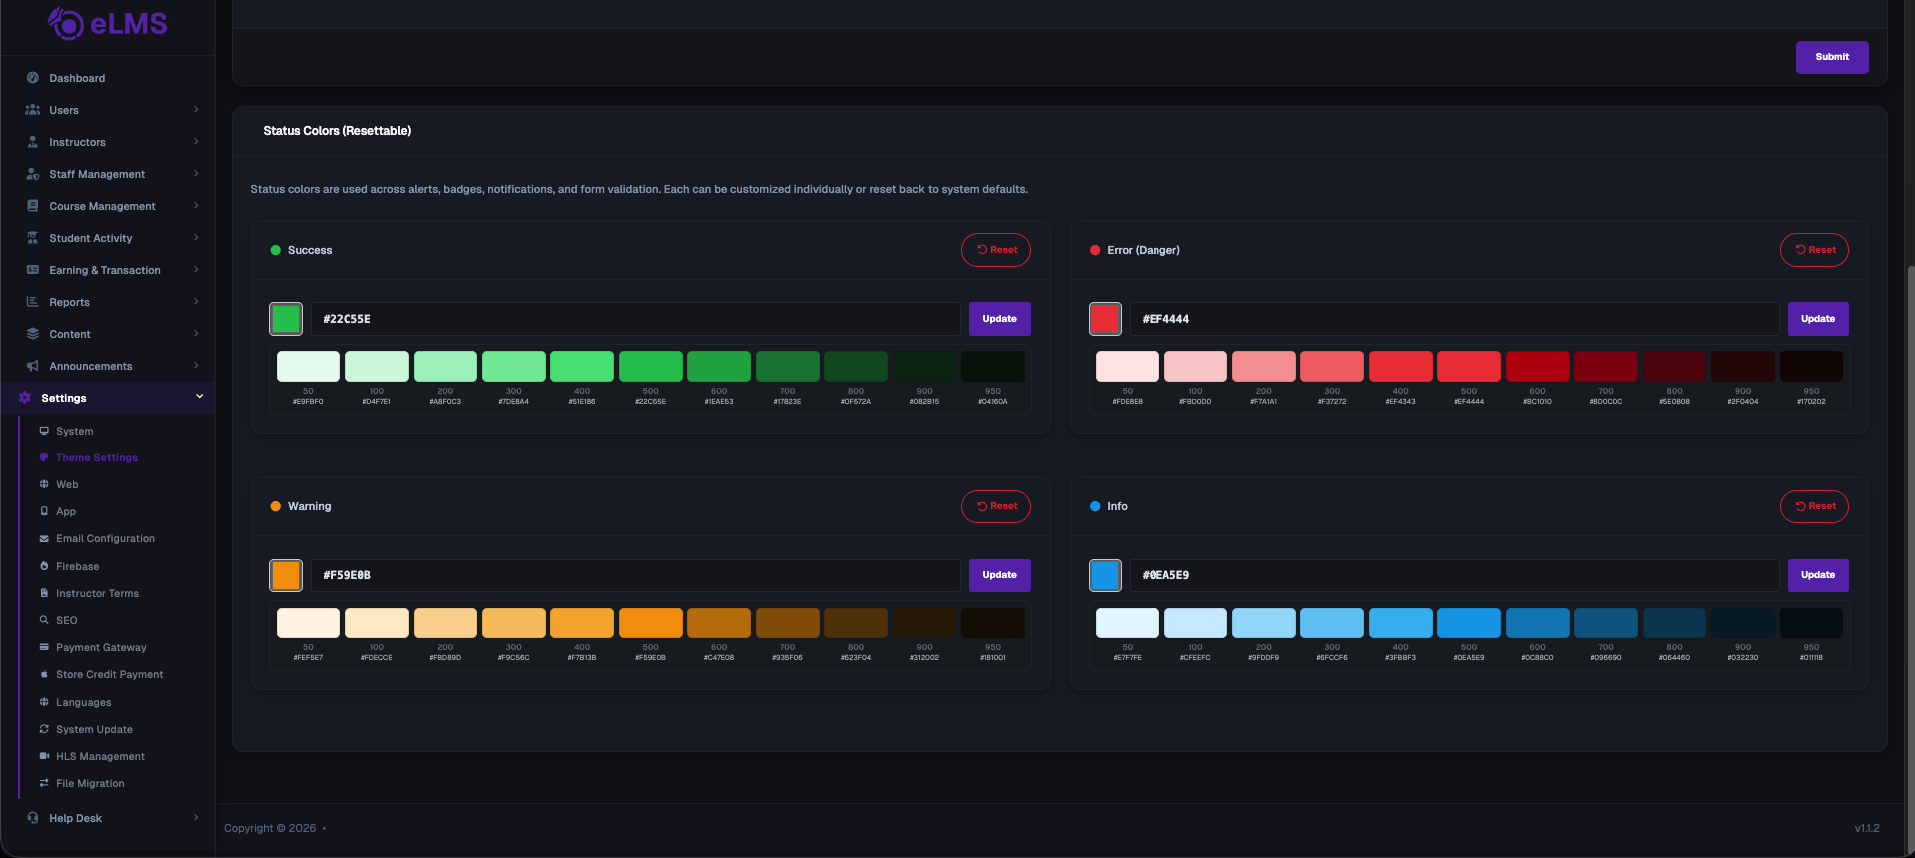
Task: Reset the Info color
Action: [1814, 506]
